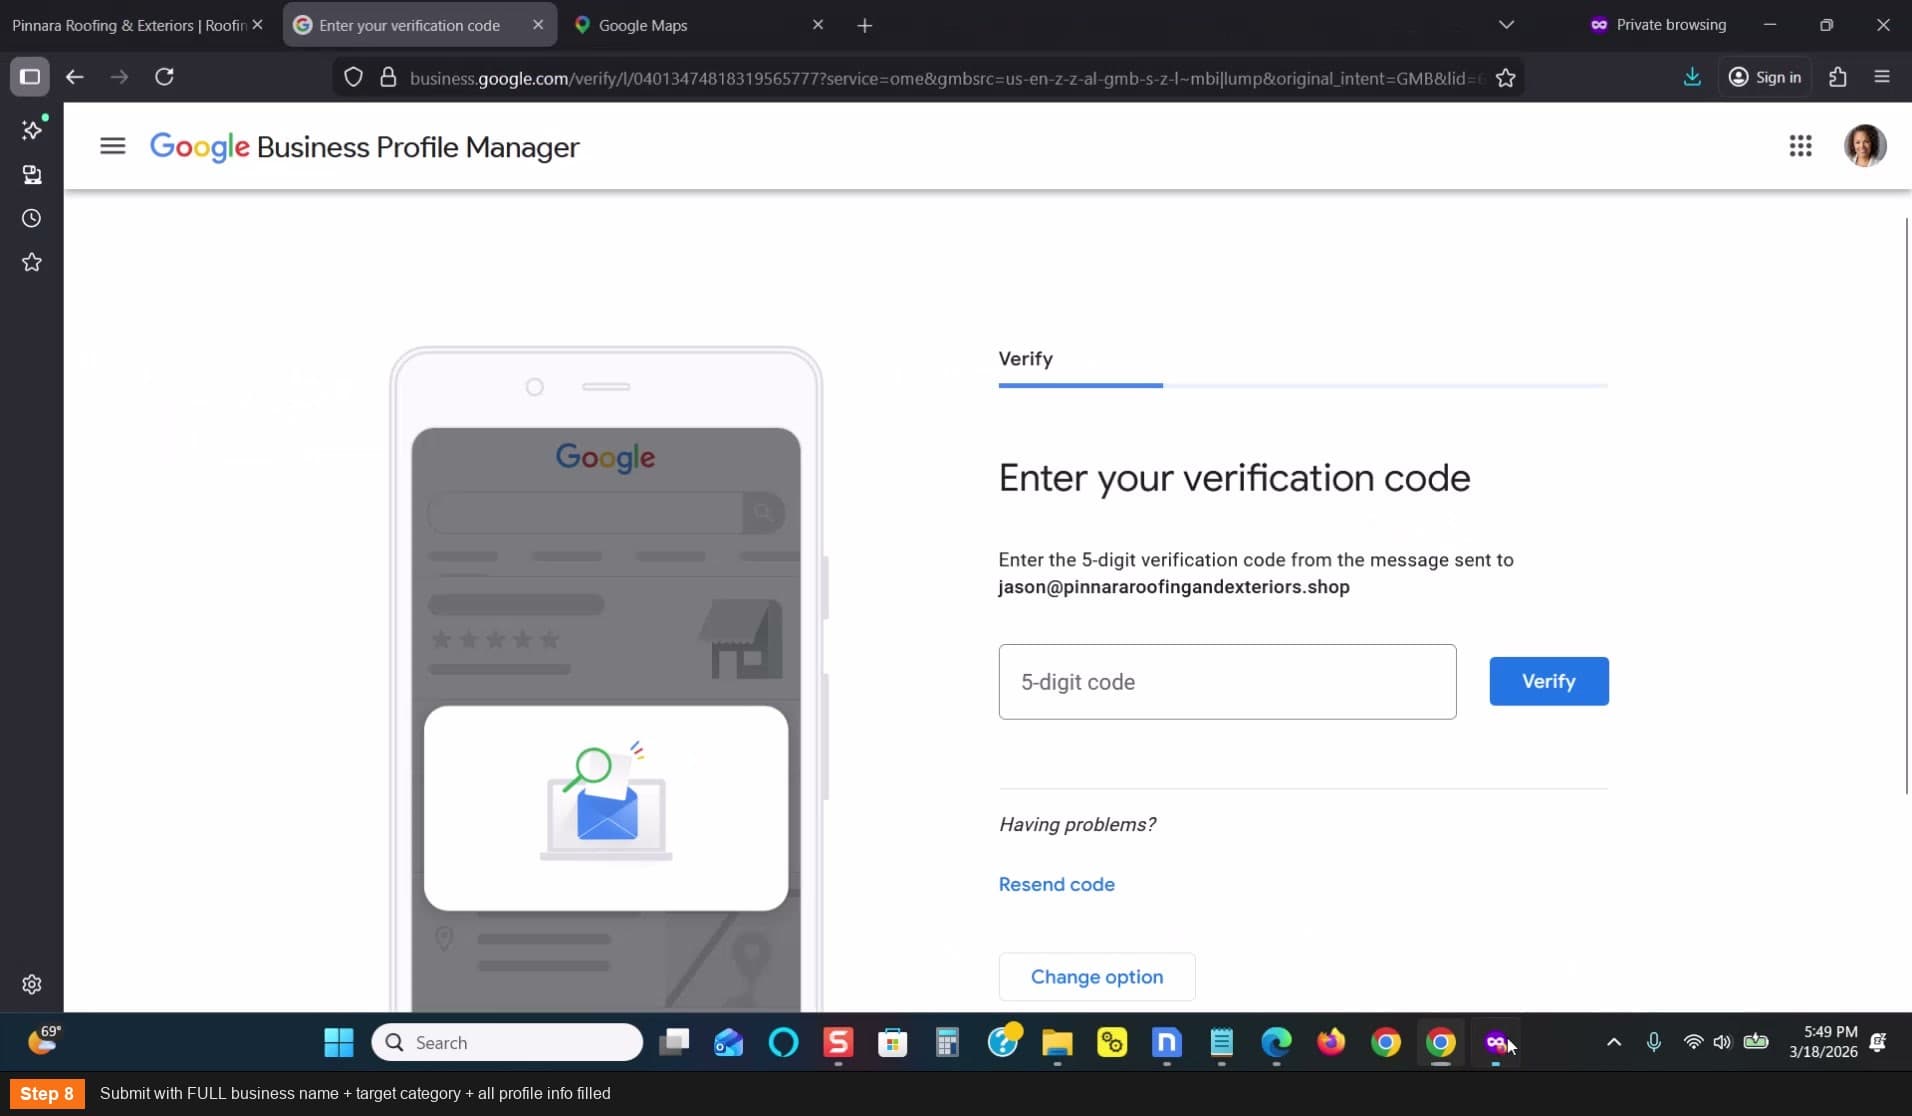
Task: List all open tabs dropdown
Action: pyautogui.click(x=1506, y=25)
